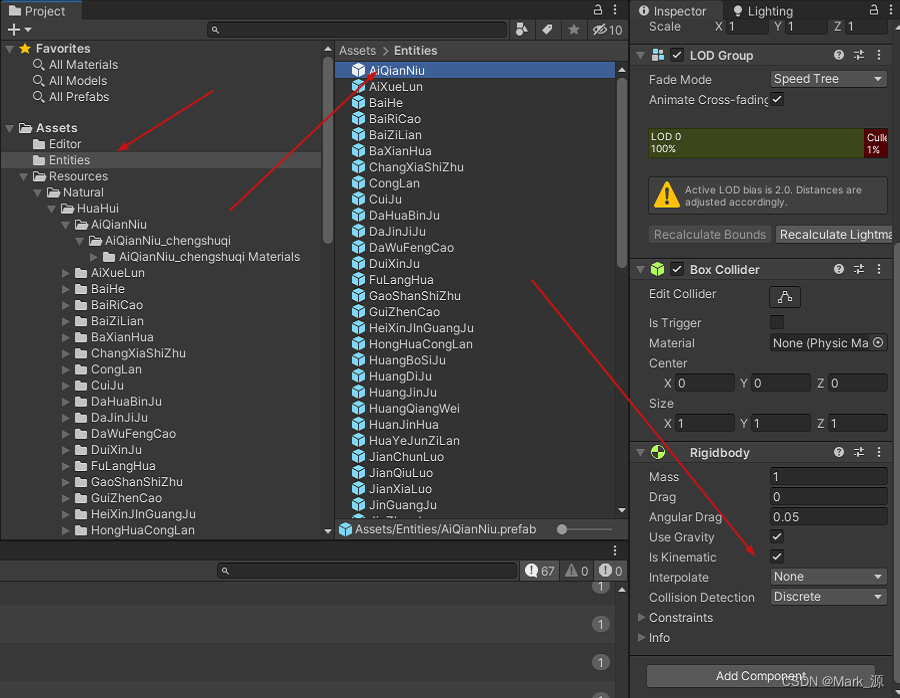Open the Fade Mode Speed Tree dropdown
Image resolution: width=900 pixels, height=698 pixels.
828,79
